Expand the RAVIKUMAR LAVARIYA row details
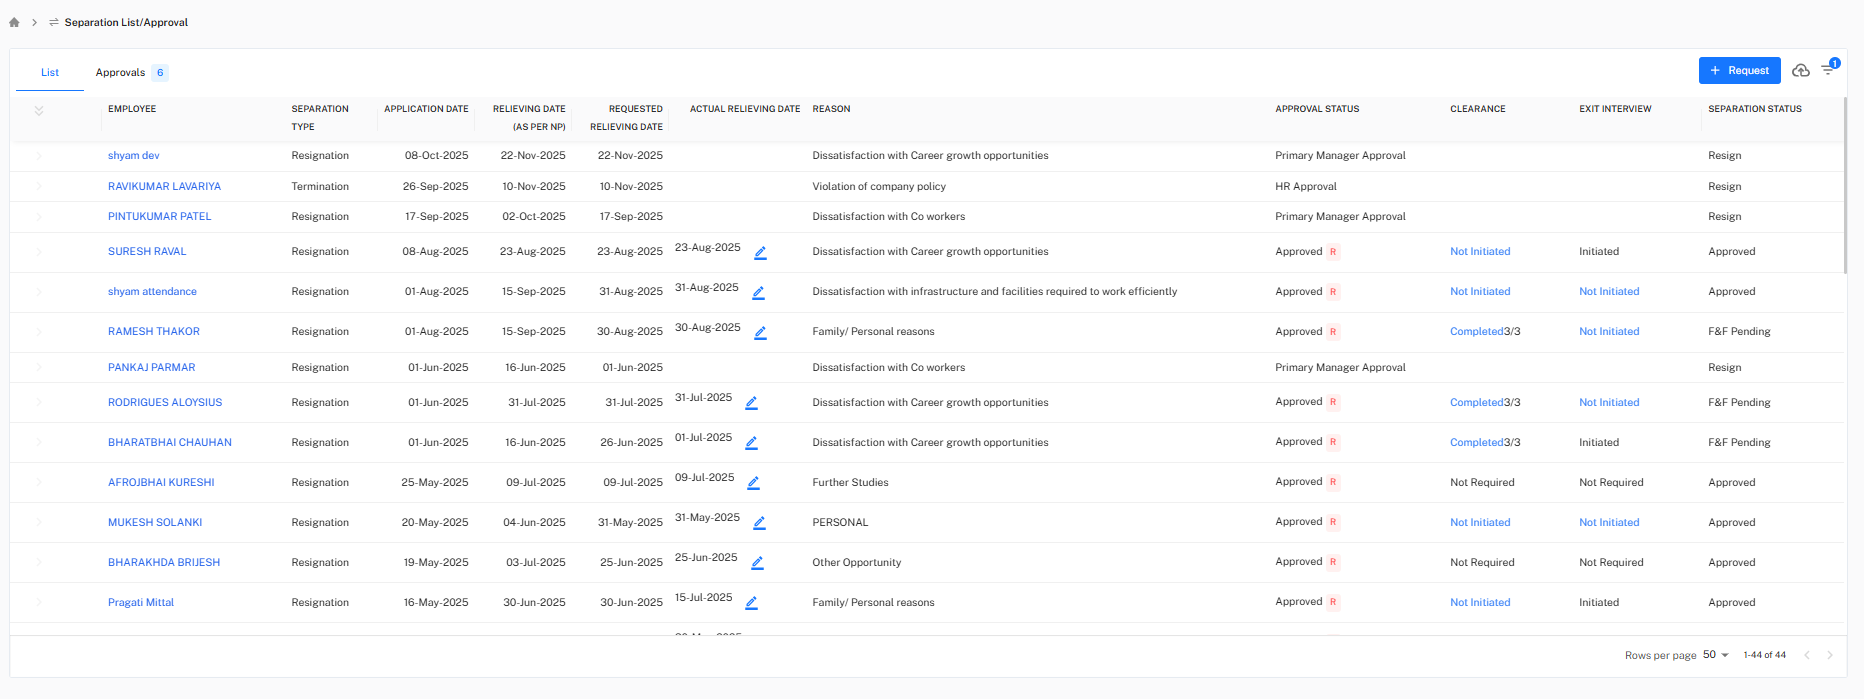 pyautogui.click(x=39, y=187)
